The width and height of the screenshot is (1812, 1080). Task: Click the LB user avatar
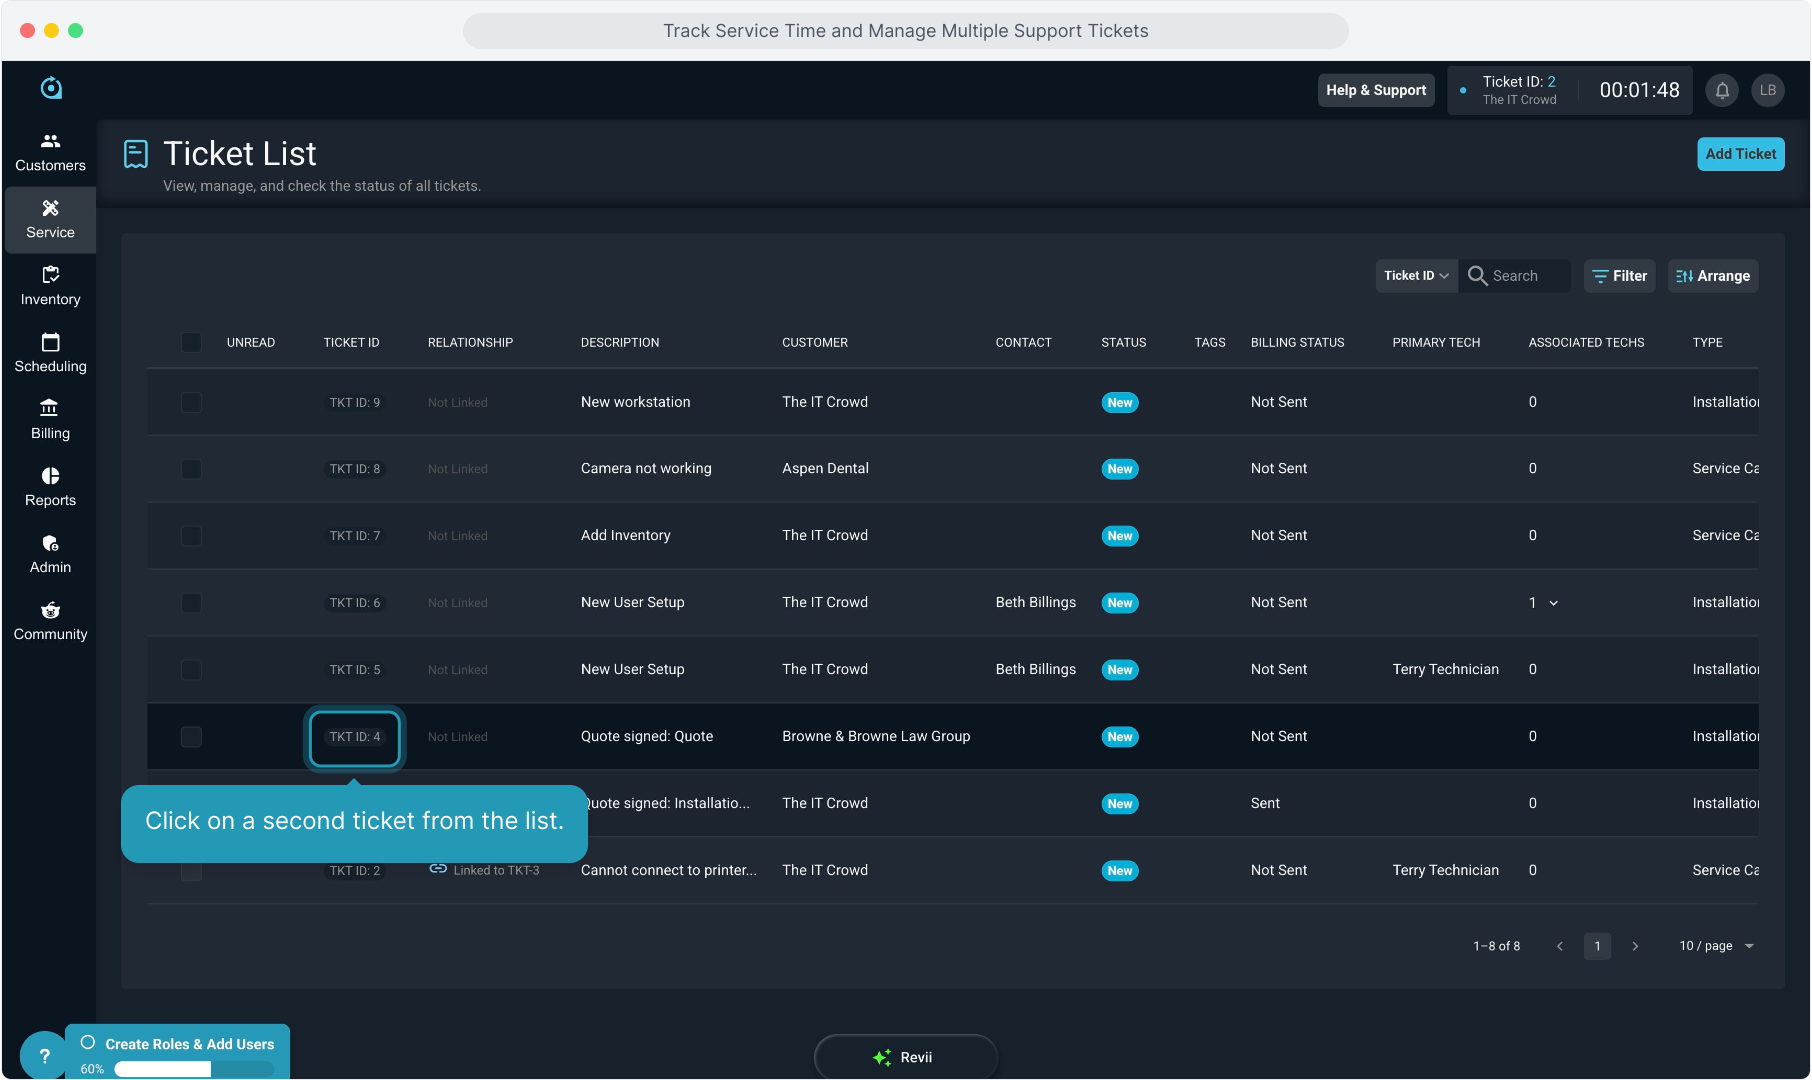coord(1768,90)
